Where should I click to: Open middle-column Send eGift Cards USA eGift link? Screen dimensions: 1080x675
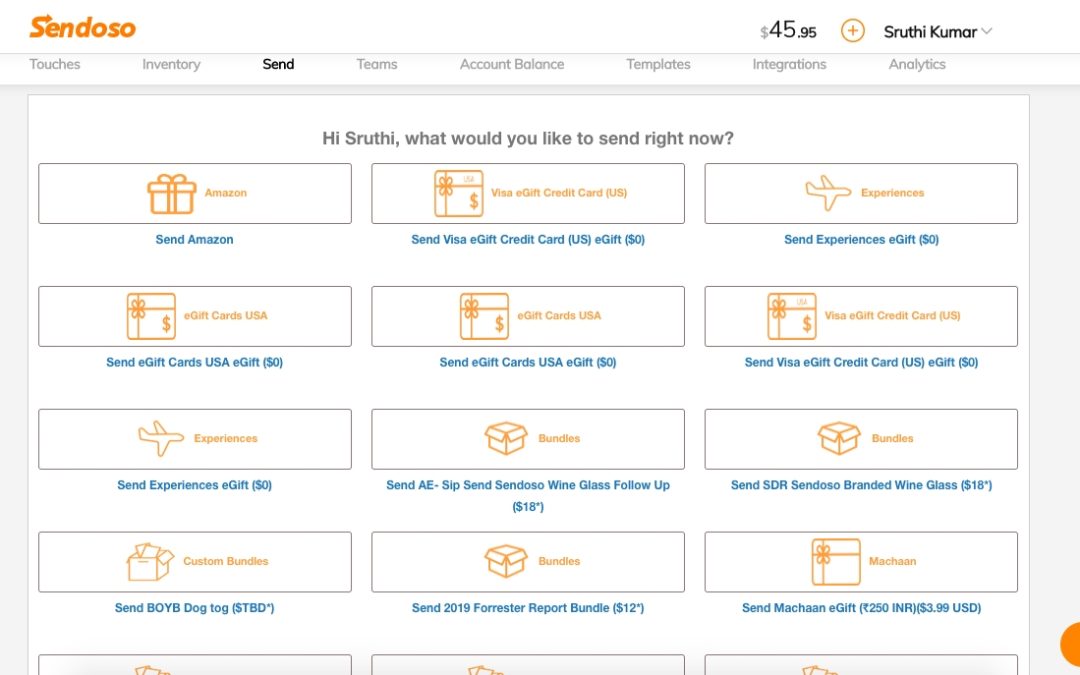528,362
